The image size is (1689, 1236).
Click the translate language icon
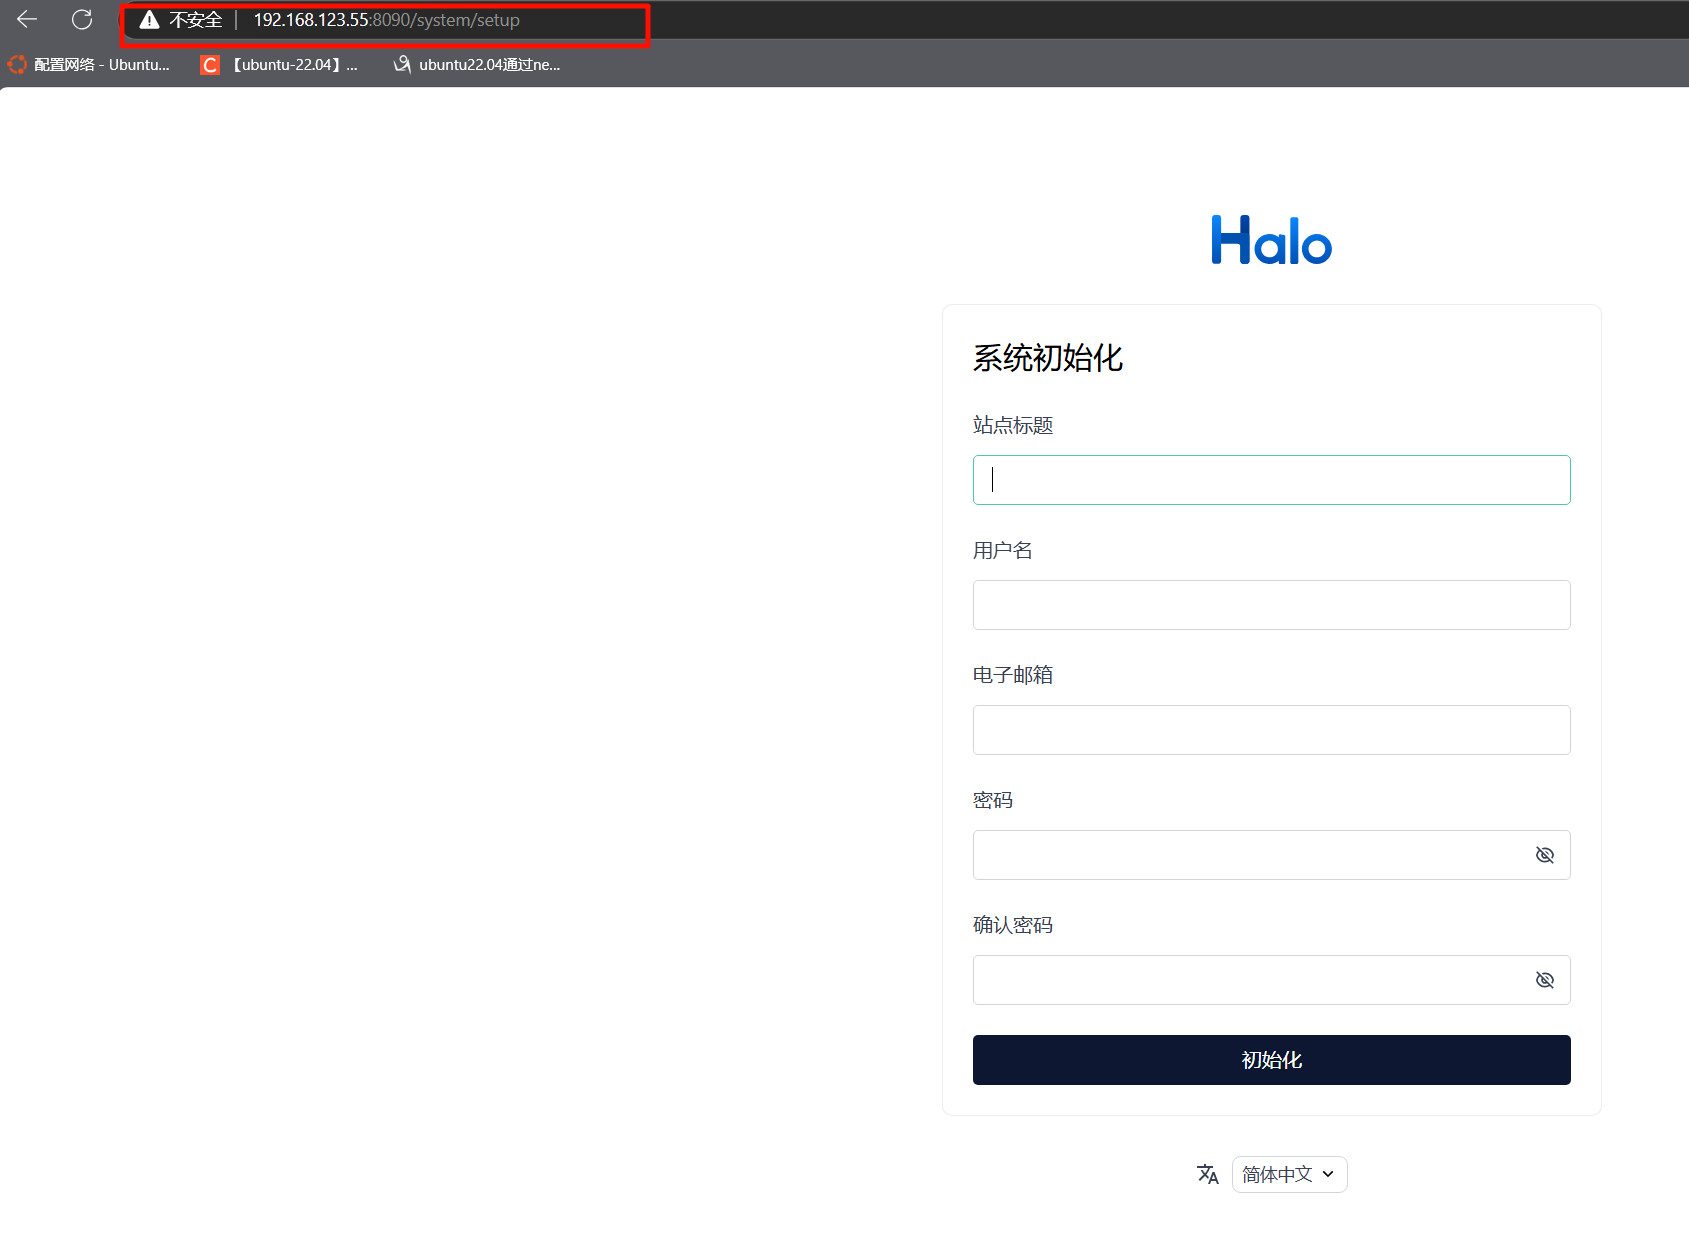pos(1207,1174)
